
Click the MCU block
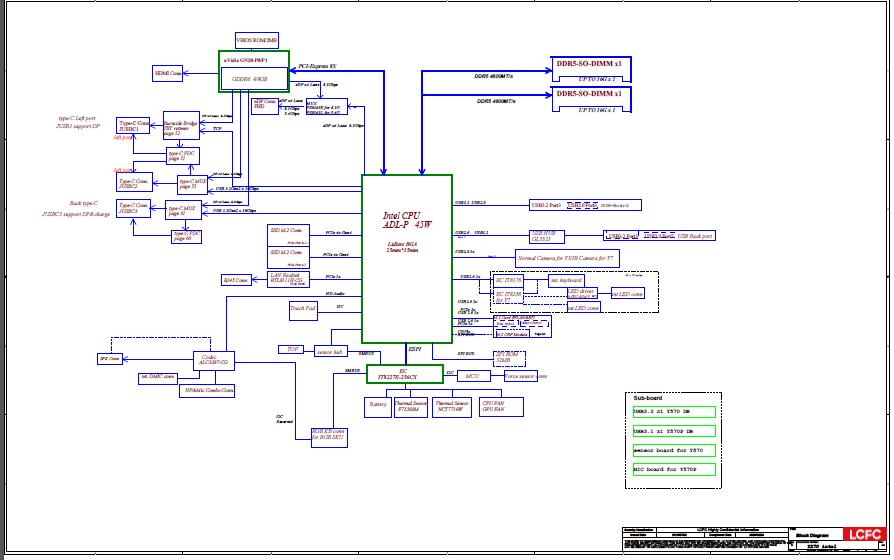(473, 376)
